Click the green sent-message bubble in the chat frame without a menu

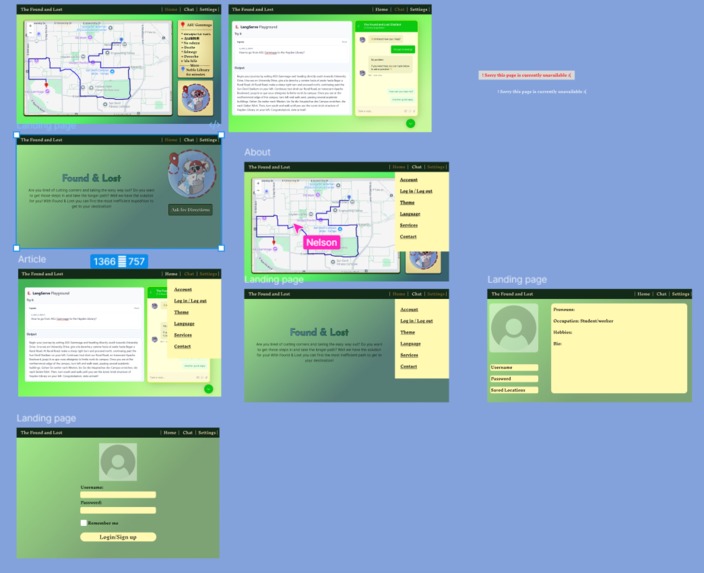(403, 49)
